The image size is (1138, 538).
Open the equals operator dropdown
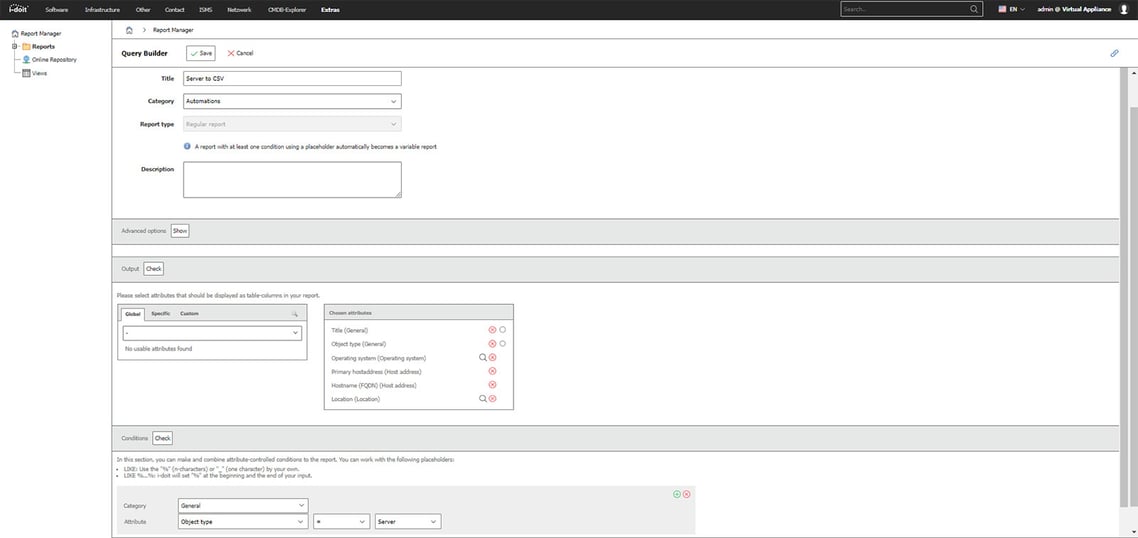pos(342,521)
